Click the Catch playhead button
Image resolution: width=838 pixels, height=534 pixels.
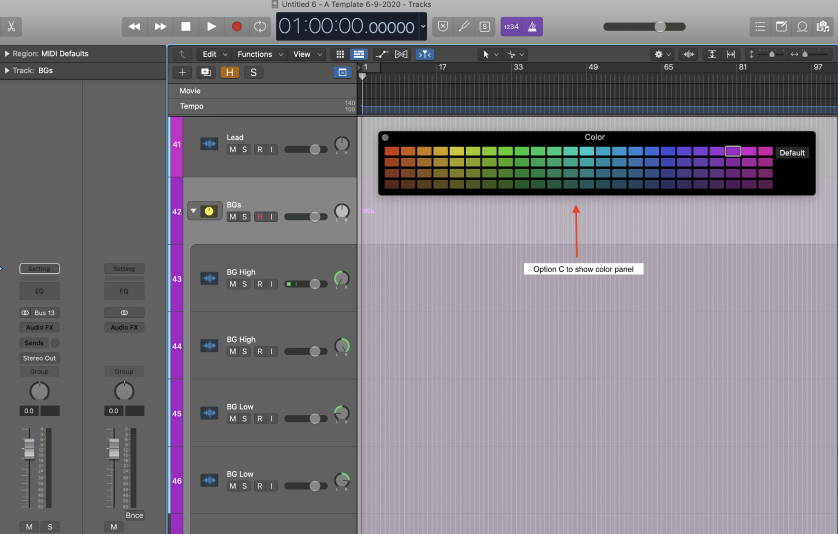coord(425,54)
